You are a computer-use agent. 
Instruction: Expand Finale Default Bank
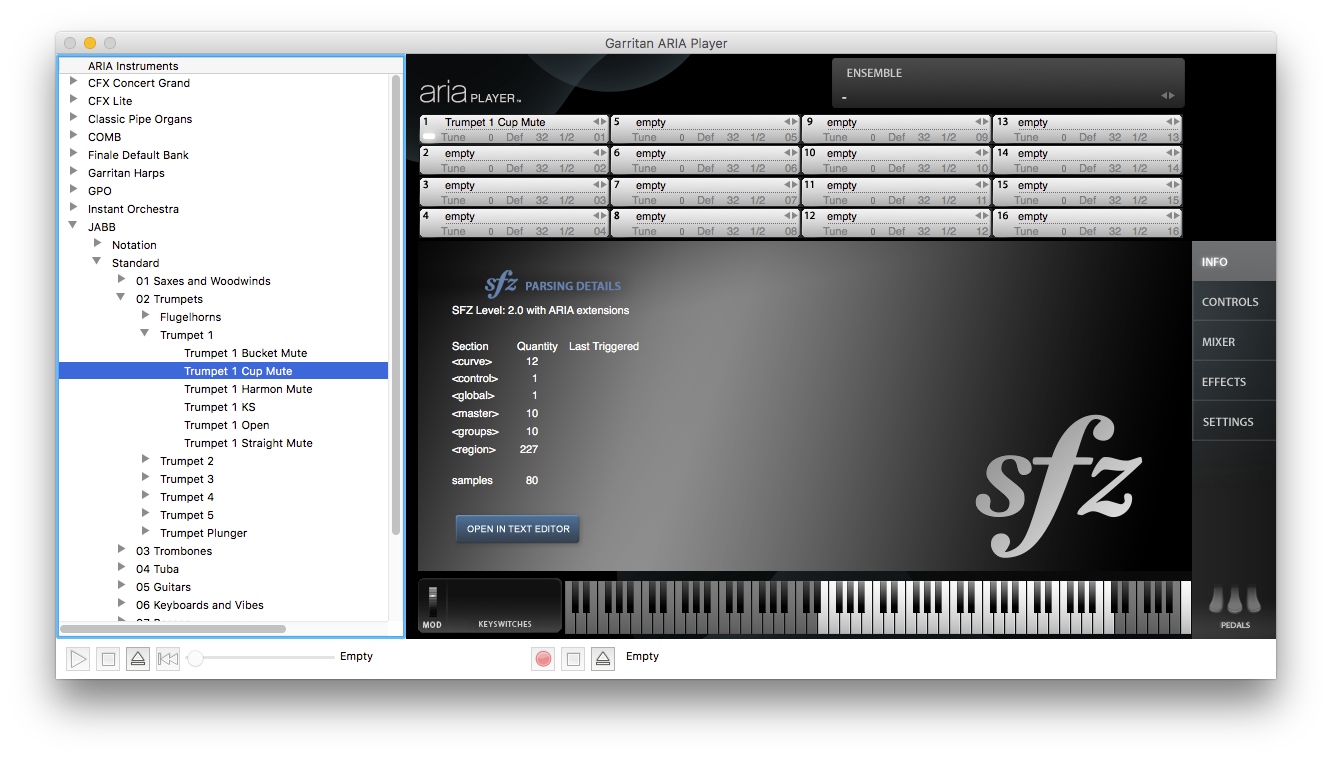[x=74, y=154]
